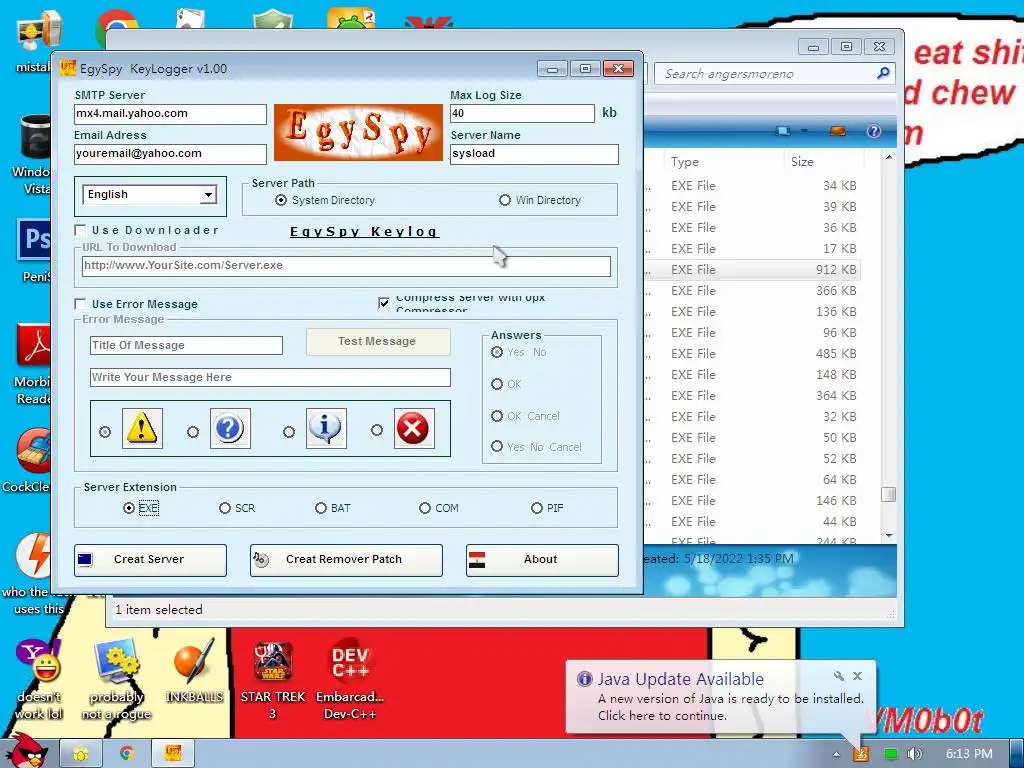Click the folder taskbar button
1024x768 pixels.
pyautogui.click(x=81, y=754)
